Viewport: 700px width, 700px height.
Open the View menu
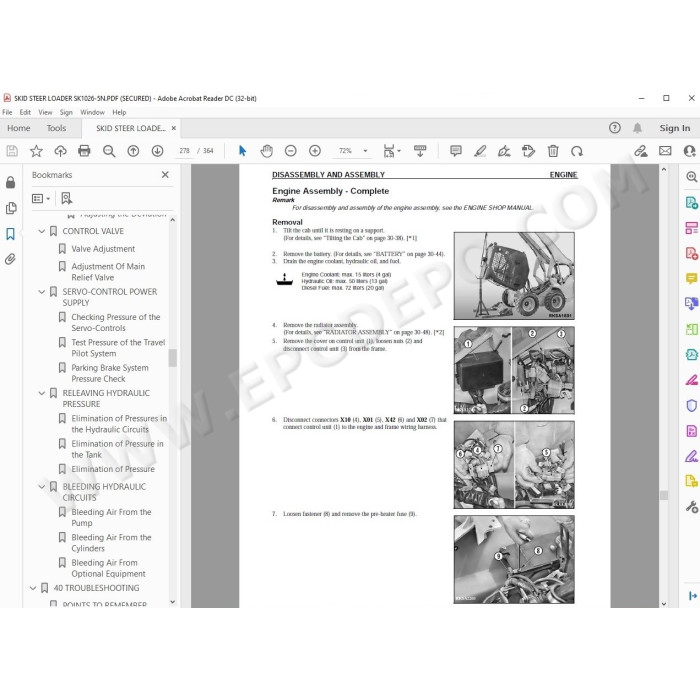(45, 112)
